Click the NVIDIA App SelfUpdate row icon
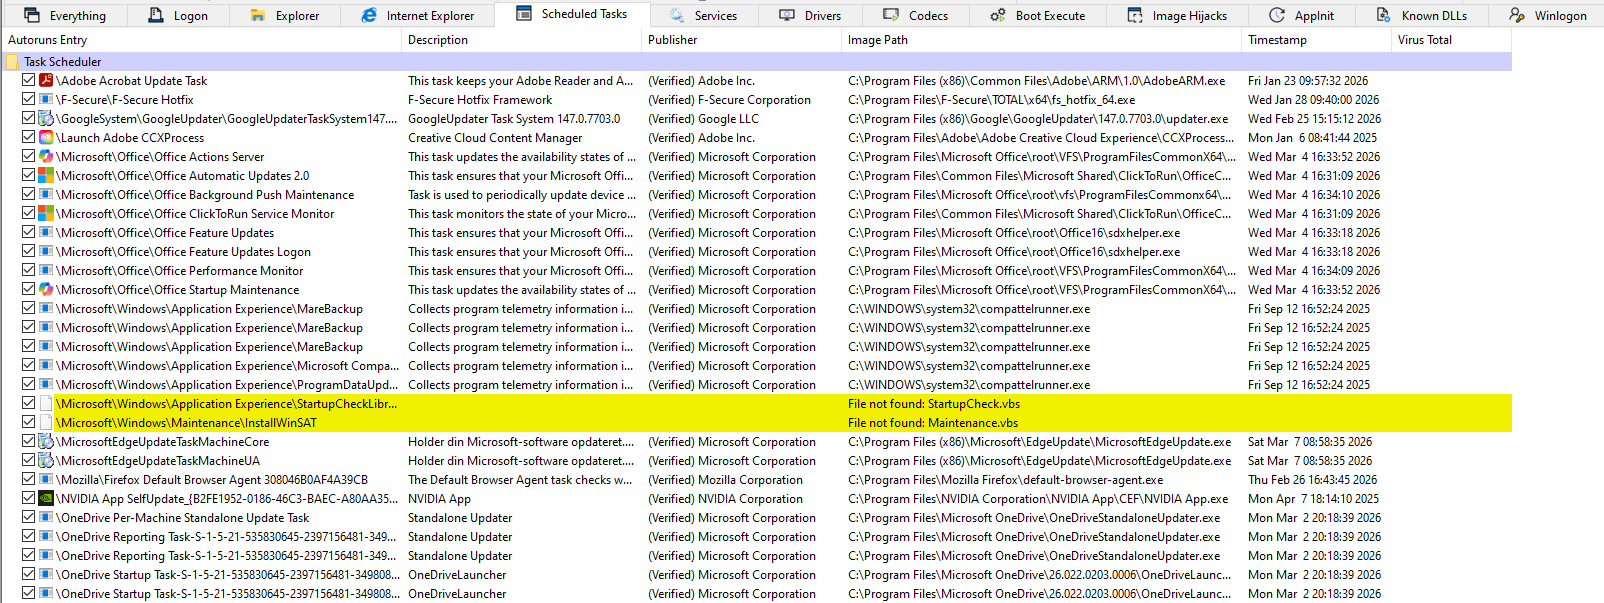Screen dimensions: 1604x603 pos(46,498)
